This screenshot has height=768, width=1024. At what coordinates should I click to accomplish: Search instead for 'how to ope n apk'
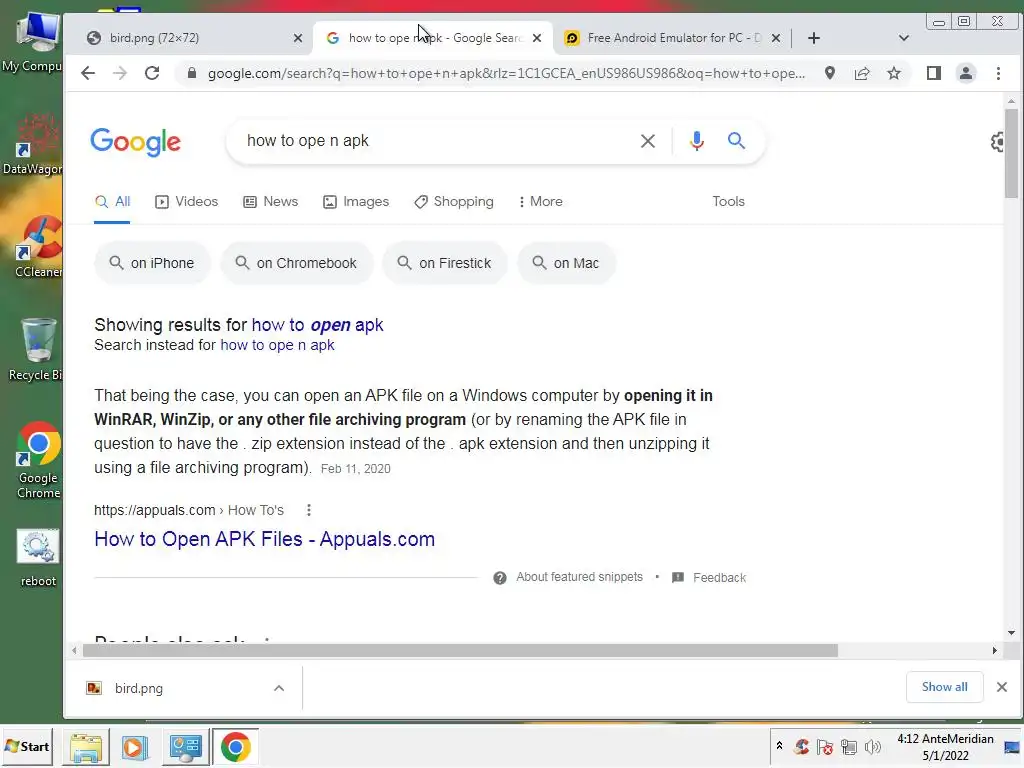[277, 345]
